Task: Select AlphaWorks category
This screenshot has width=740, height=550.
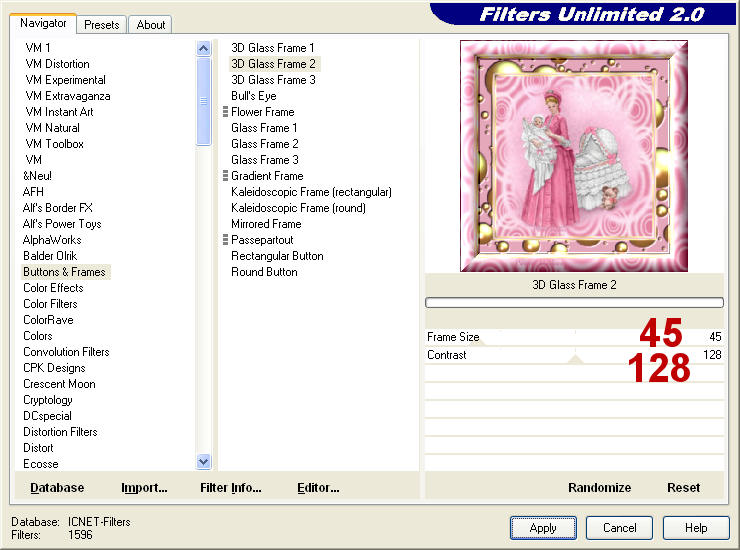Action: coord(52,240)
